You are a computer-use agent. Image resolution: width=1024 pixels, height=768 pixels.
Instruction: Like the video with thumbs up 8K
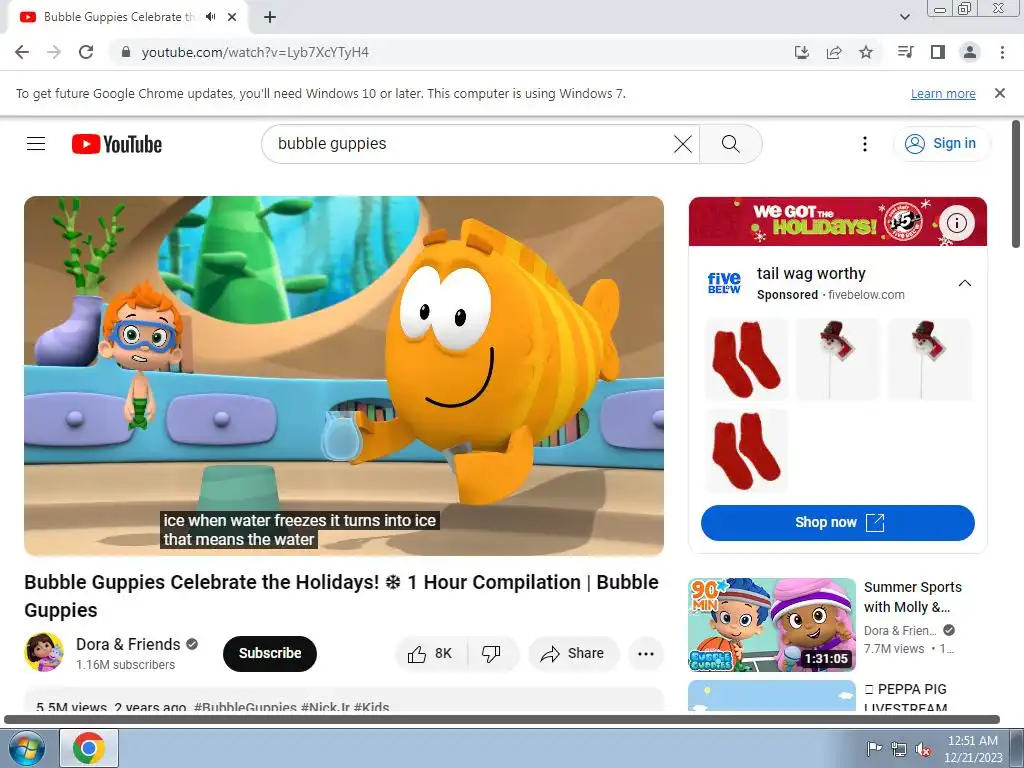coord(430,654)
